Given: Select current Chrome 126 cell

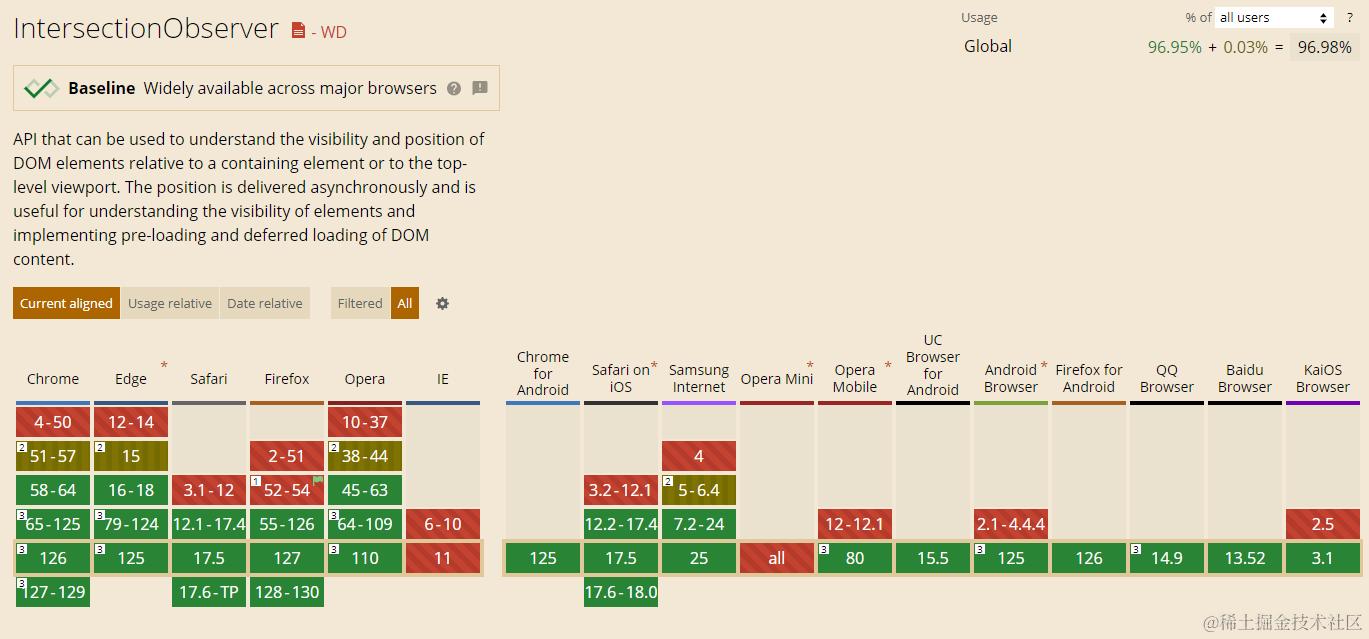Looking at the screenshot, I should 53,558.
